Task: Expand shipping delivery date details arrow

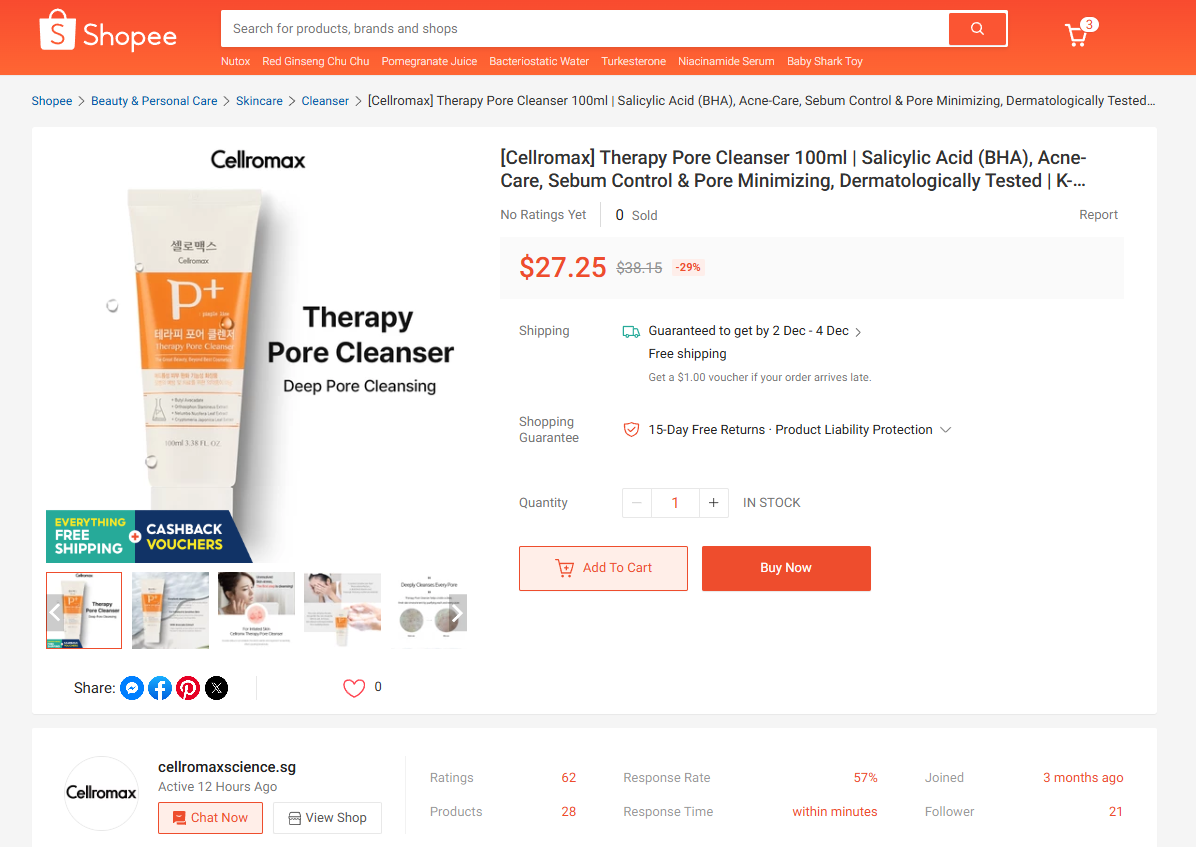Action: pyautogui.click(x=858, y=332)
